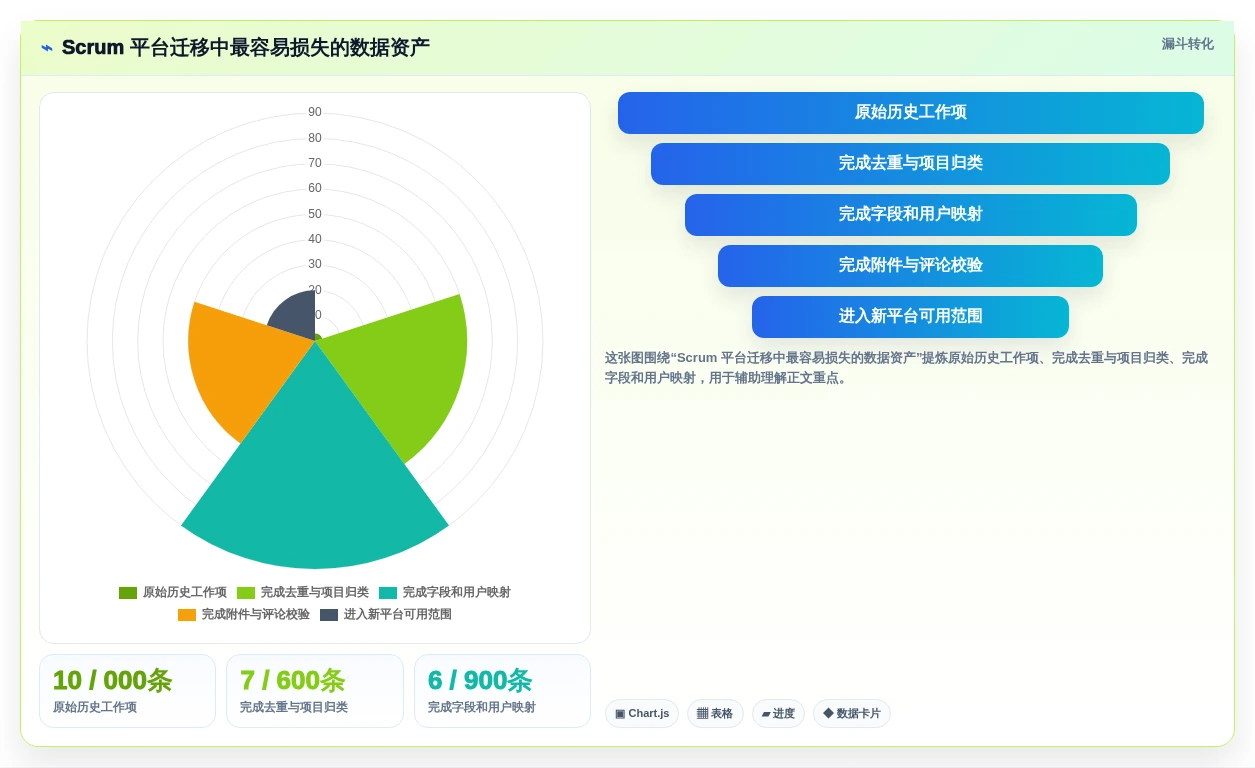Click the description paragraph starting 这张图围绕
The height and width of the screenshot is (768, 1255).
coord(908,368)
